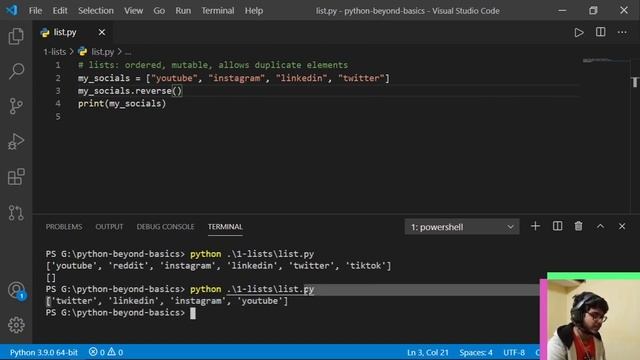This screenshot has height=360, width=640.
Task: Open the Edit menu
Action: click(x=60, y=11)
